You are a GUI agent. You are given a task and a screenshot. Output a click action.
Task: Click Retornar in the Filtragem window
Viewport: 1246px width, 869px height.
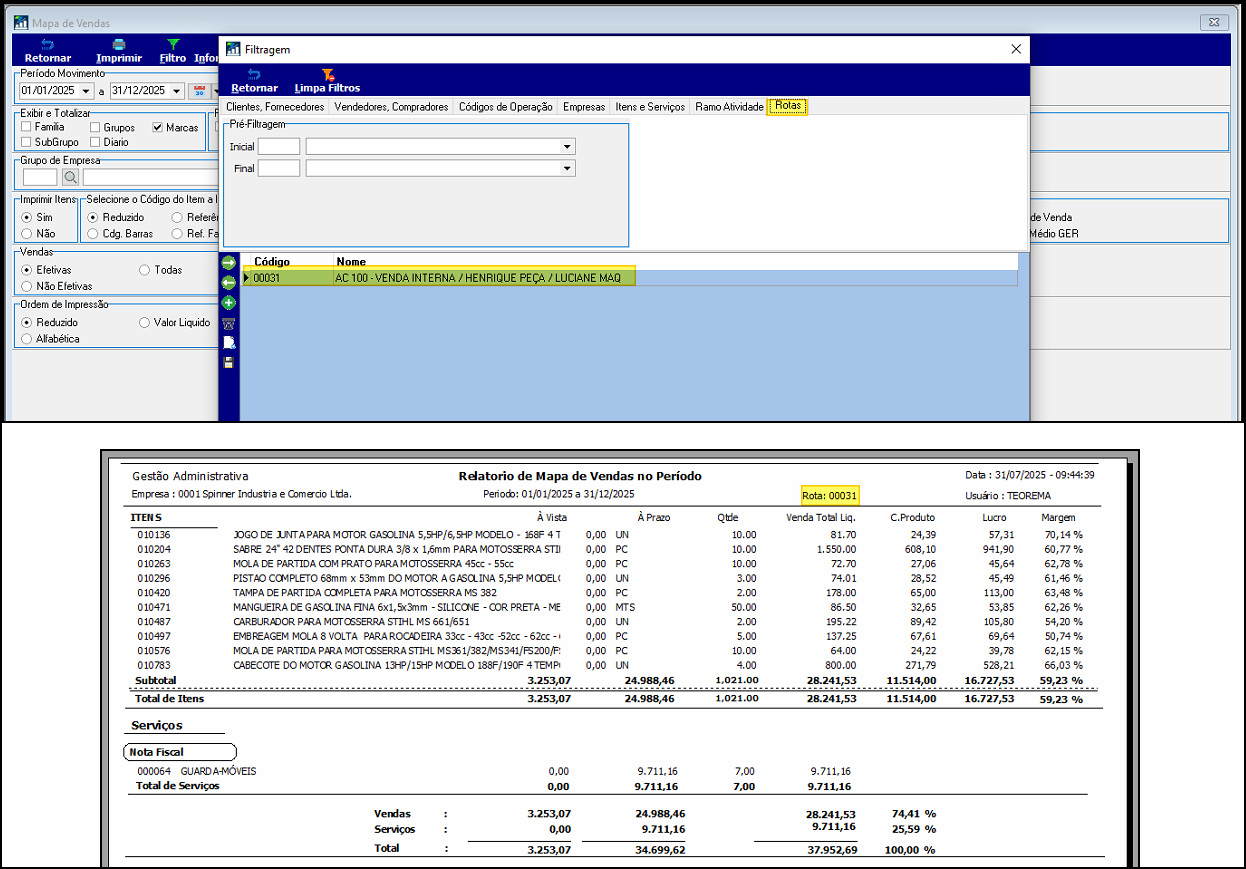pyautogui.click(x=254, y=81)
